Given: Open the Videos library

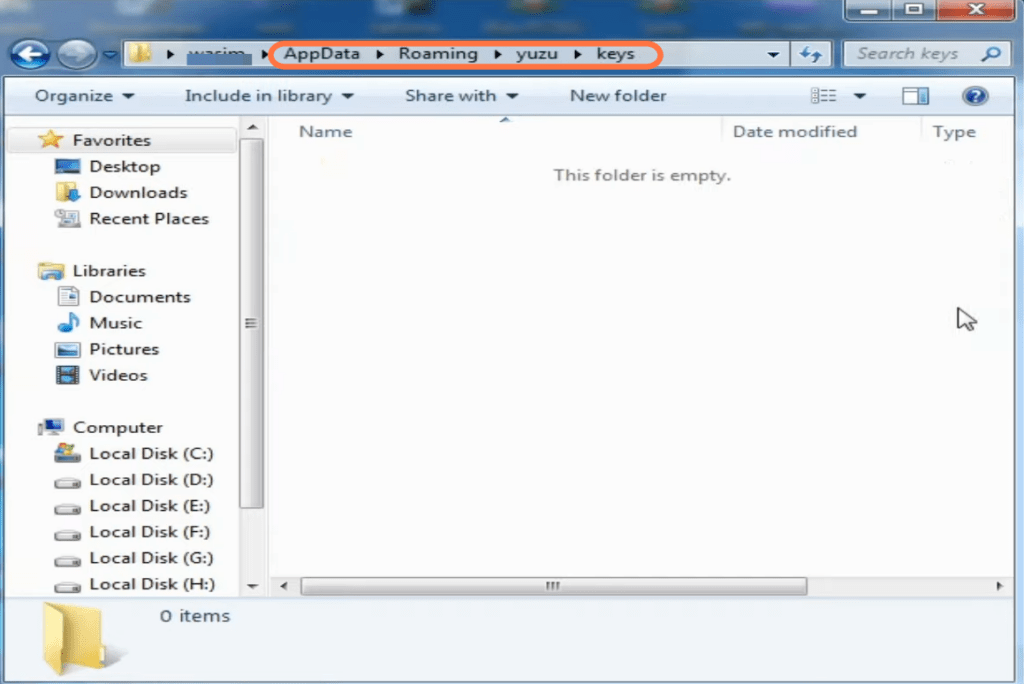Looking at the screenshot, I should click(118, 375).
